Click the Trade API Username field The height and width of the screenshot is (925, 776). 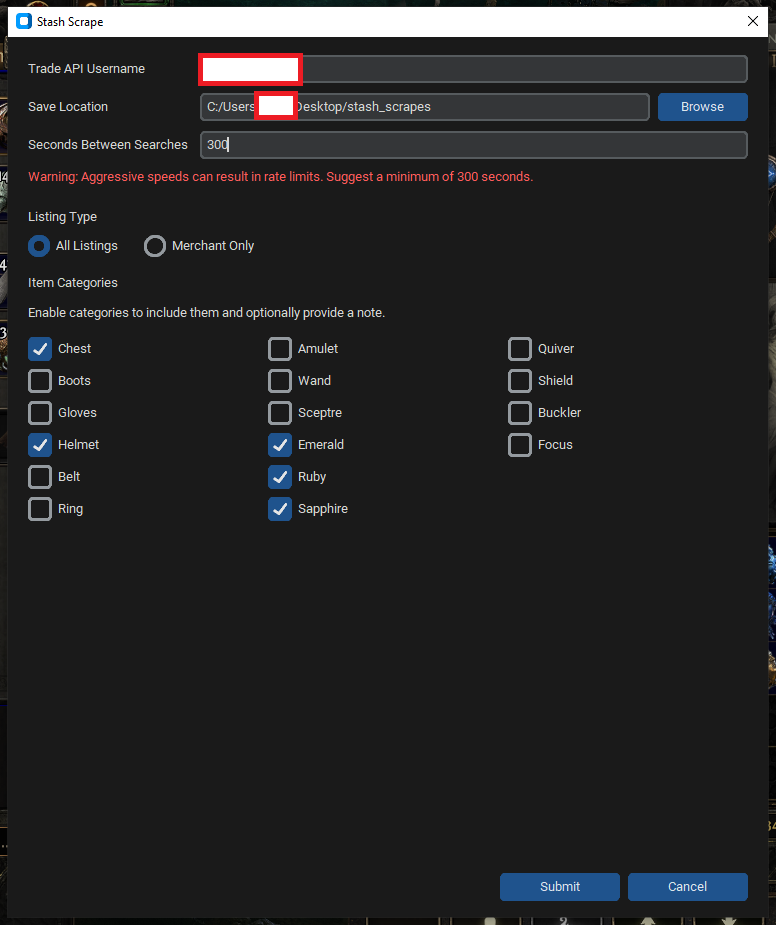point(520,69)
